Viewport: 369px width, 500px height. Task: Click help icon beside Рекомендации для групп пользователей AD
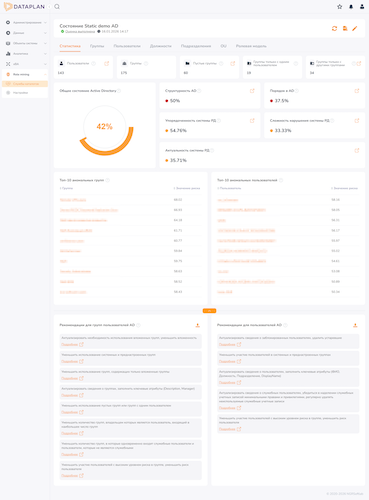click(138, 325)
